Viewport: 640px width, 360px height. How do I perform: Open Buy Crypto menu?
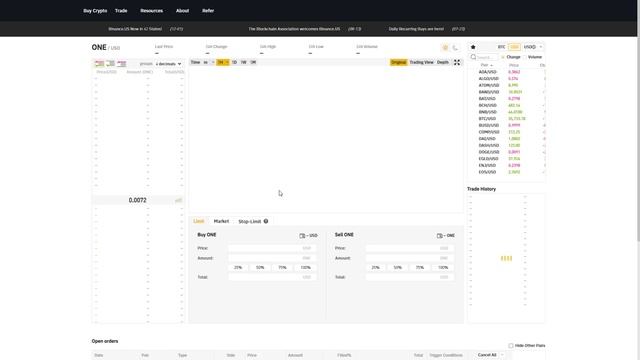click(x=95, y=11)
